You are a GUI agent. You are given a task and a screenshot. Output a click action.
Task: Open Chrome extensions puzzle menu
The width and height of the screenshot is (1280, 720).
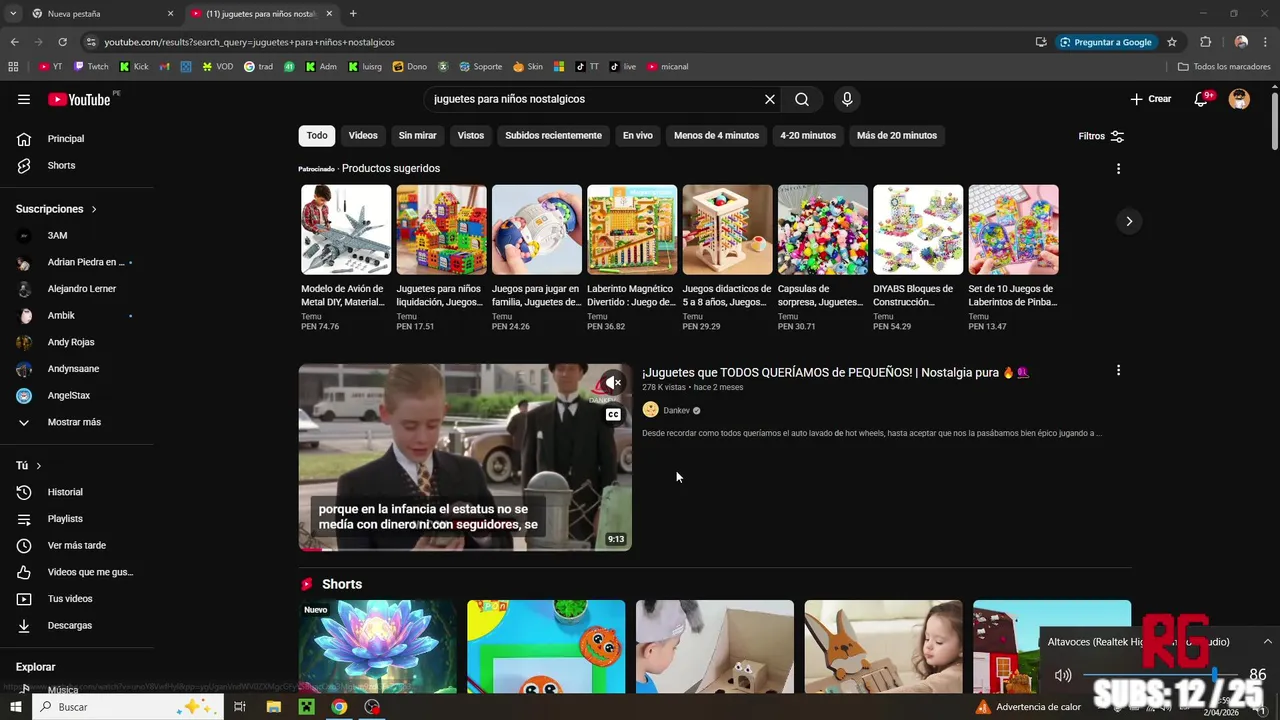[1205, 42]
